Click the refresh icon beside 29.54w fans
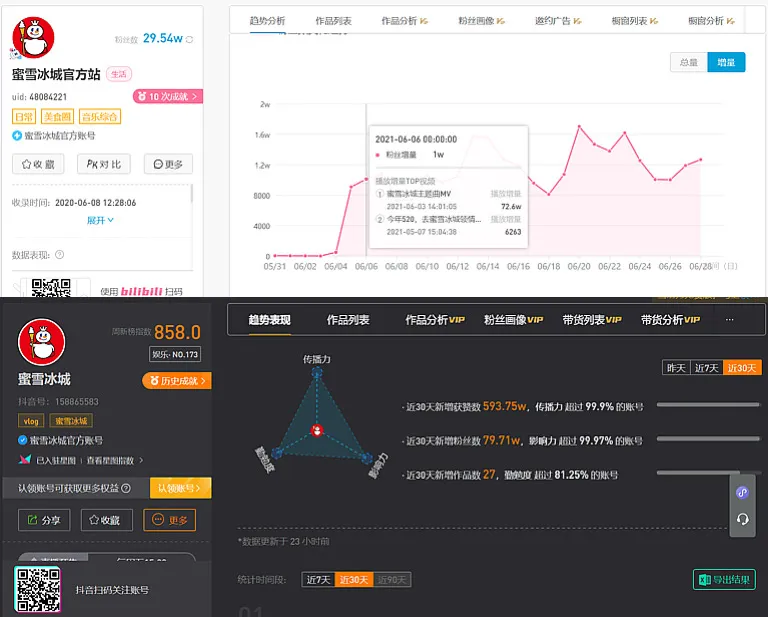Image resolution: width=768 pixels, height=617 pixels. [190, 39]
